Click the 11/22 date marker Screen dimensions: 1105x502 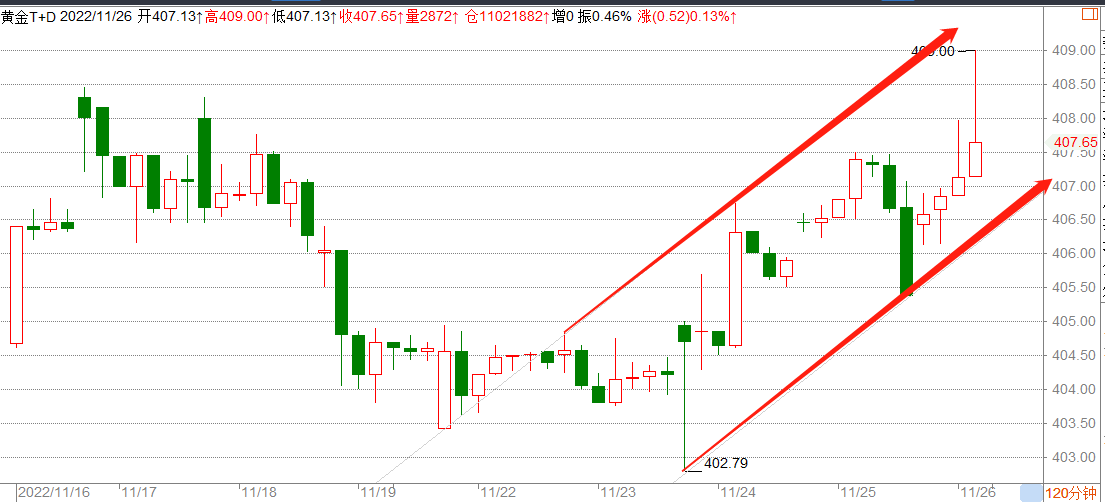tap(497, 491)
